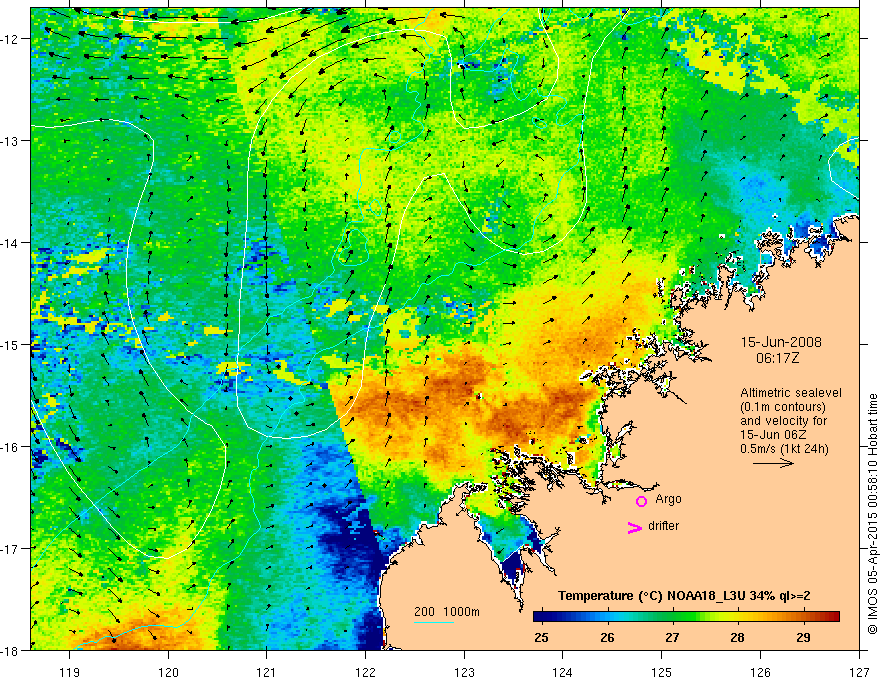
Task: Click the color bar value 28
Action: [737, 637]
